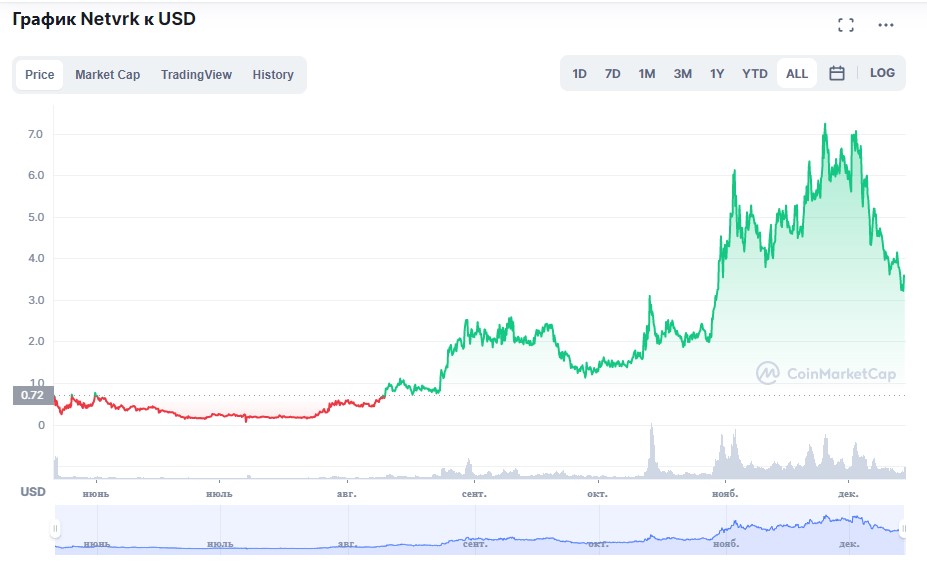Viewport: 927px width, 564px height.
Task: Select the 1M time range
Action: coord(647,74)
